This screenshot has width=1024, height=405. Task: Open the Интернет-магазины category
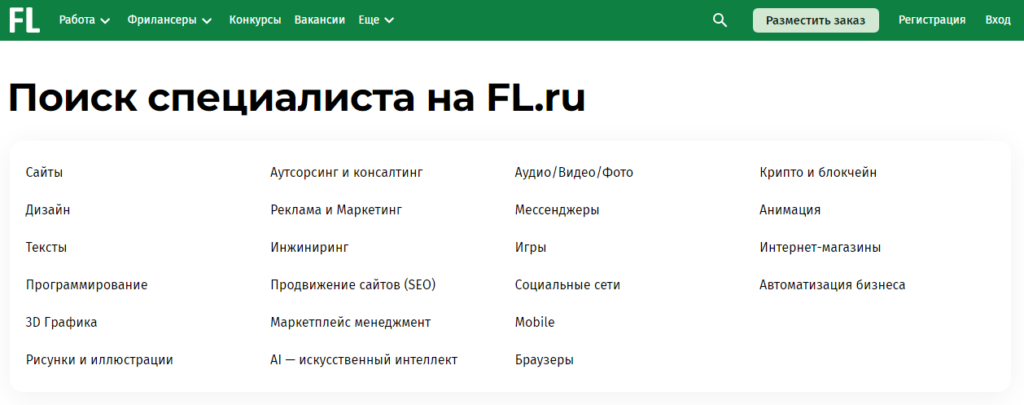point(820,248)
